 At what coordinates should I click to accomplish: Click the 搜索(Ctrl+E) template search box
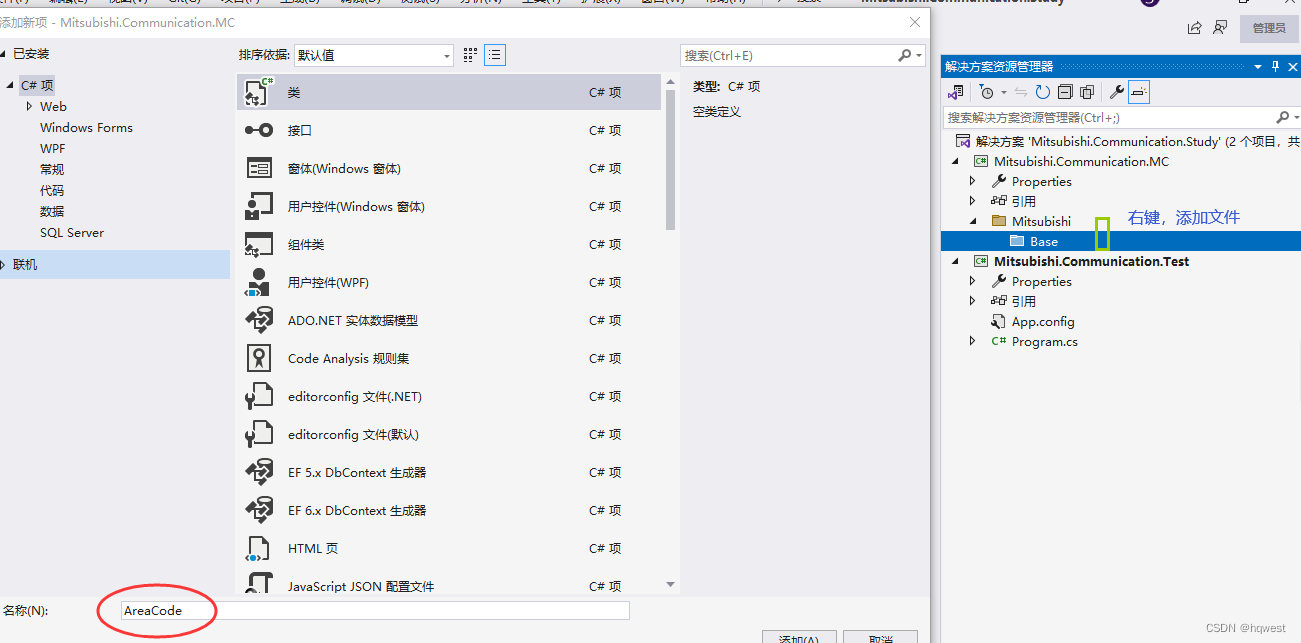pos(788,55)
